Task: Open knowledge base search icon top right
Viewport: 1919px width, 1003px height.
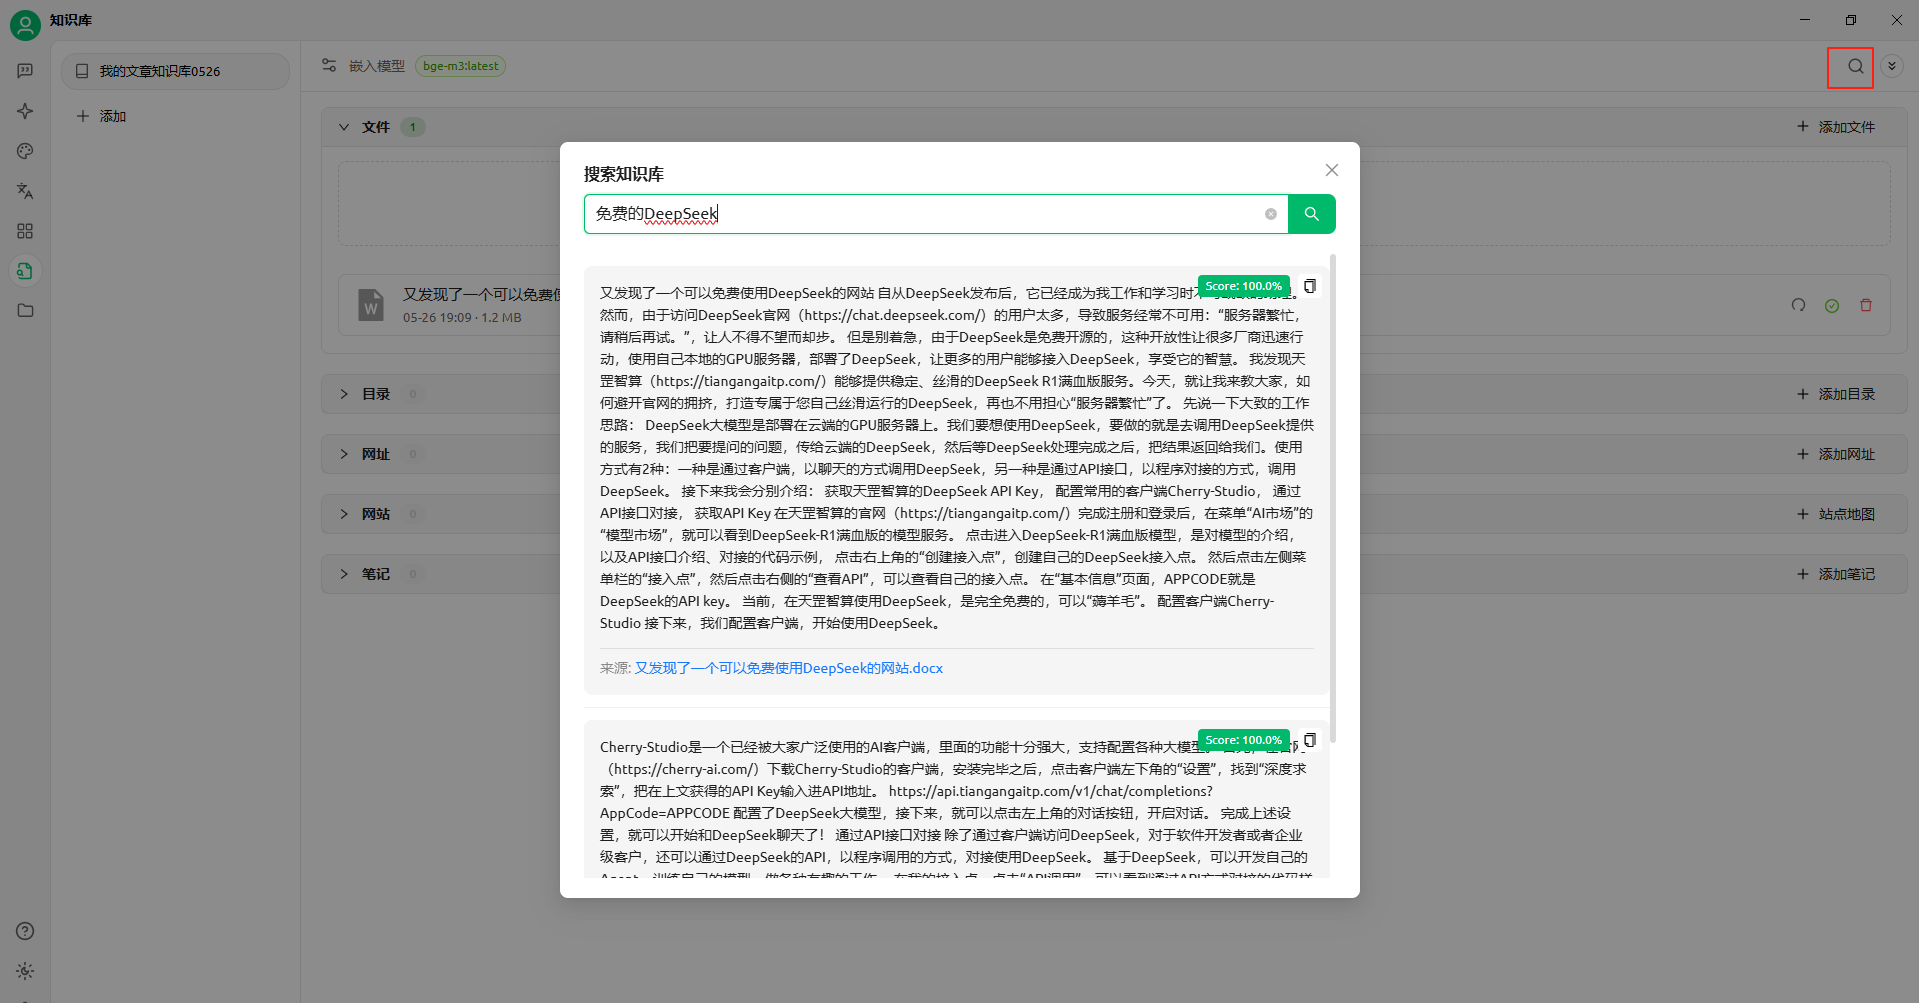Action: coord(1855,67)
